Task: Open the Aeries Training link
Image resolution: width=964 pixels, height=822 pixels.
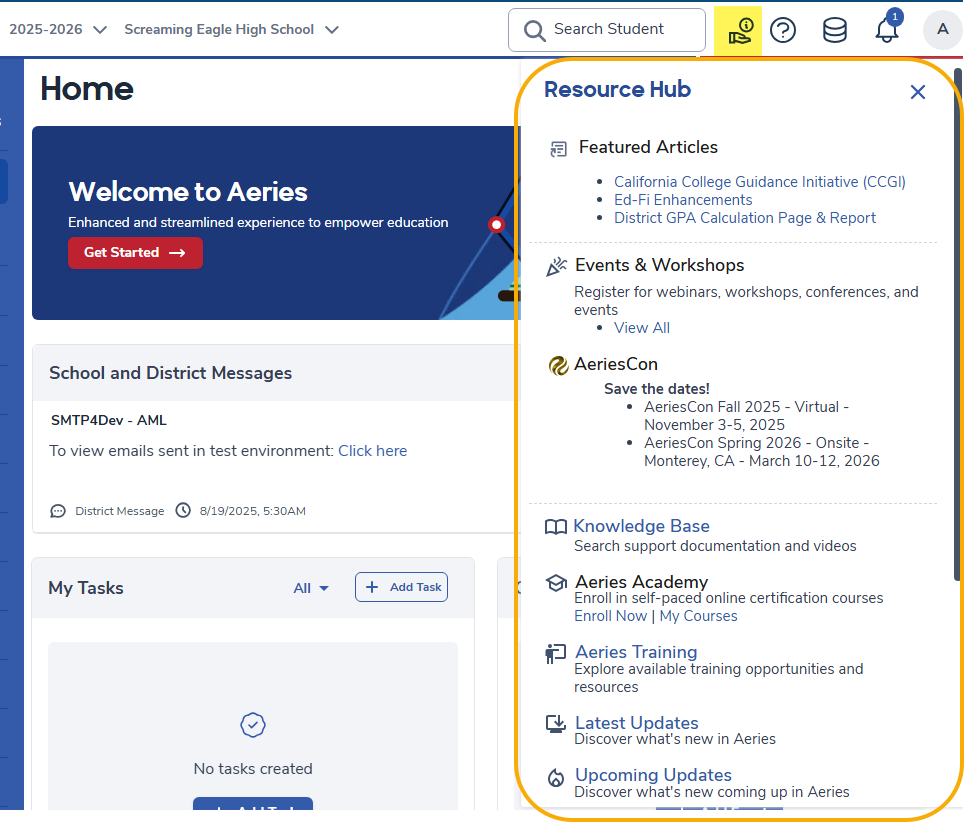Action: coord(636,652)
